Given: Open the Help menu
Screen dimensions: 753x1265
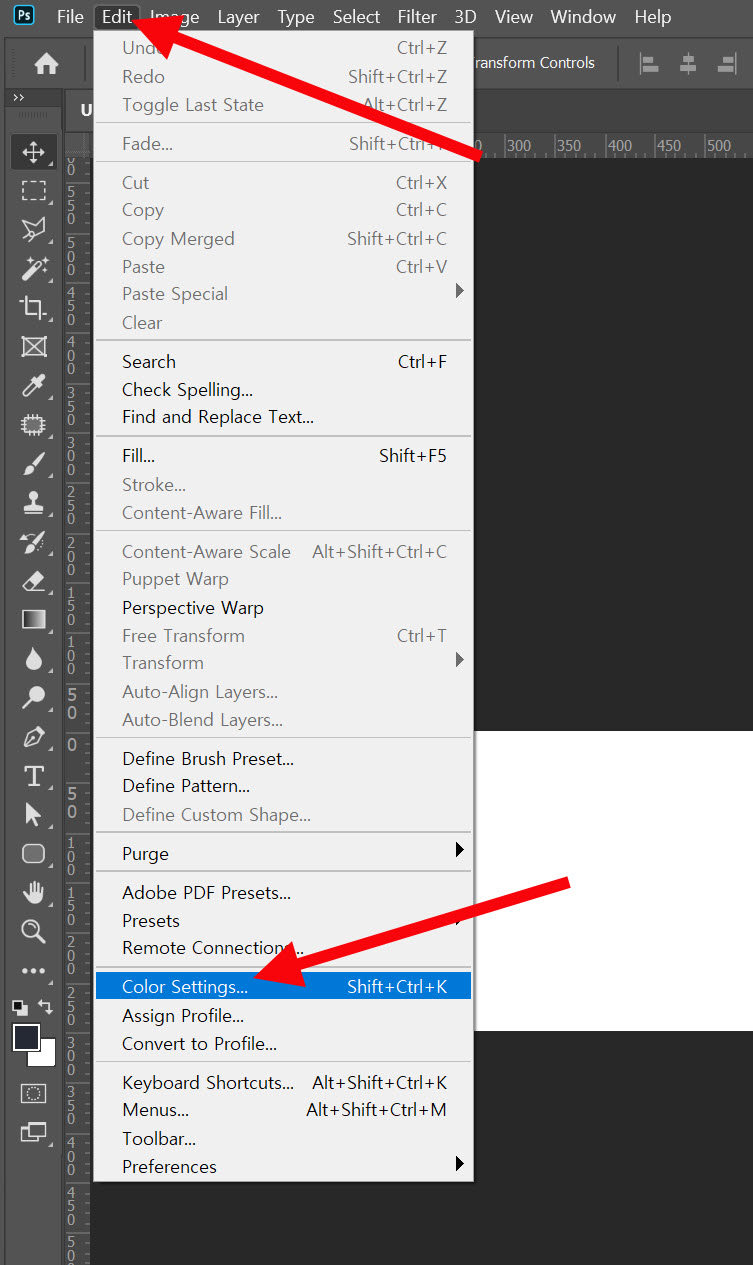Looking at the screenshot, I should click(x=653, y=17).
